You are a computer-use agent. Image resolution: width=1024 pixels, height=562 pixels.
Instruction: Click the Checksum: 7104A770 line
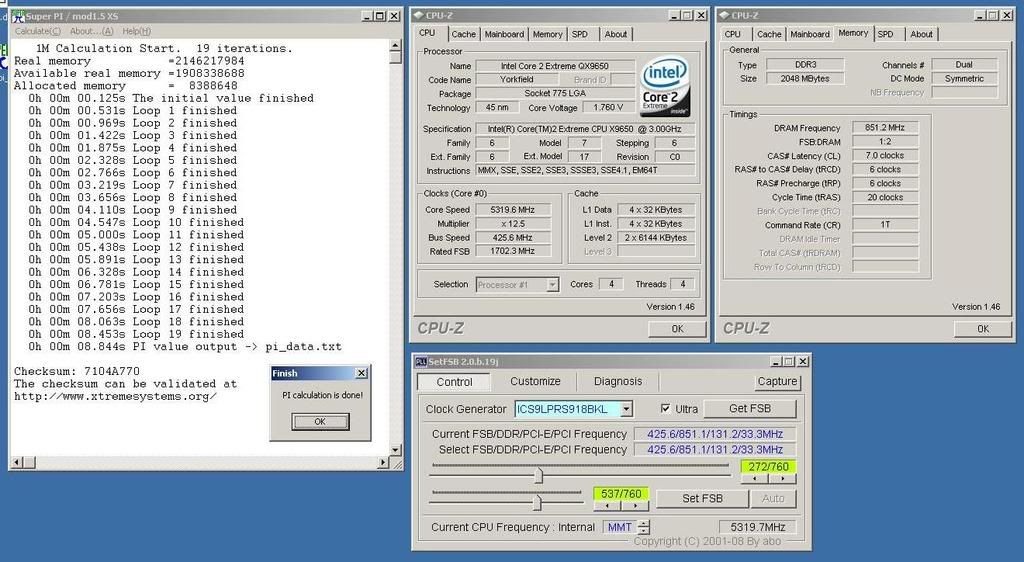(x=77, y=371)
